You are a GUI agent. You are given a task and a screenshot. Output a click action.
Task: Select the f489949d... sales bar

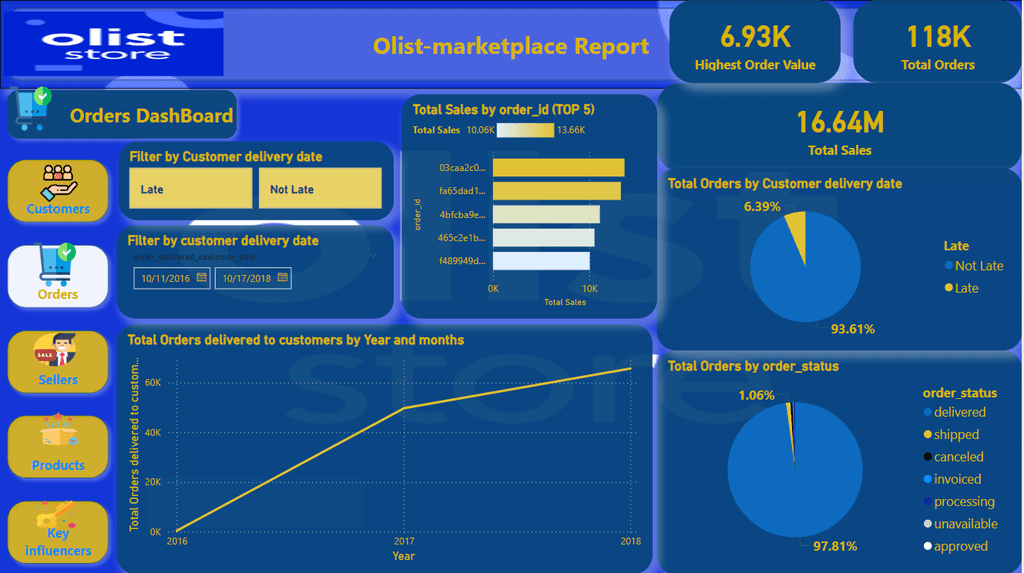[x=541, y=261]
